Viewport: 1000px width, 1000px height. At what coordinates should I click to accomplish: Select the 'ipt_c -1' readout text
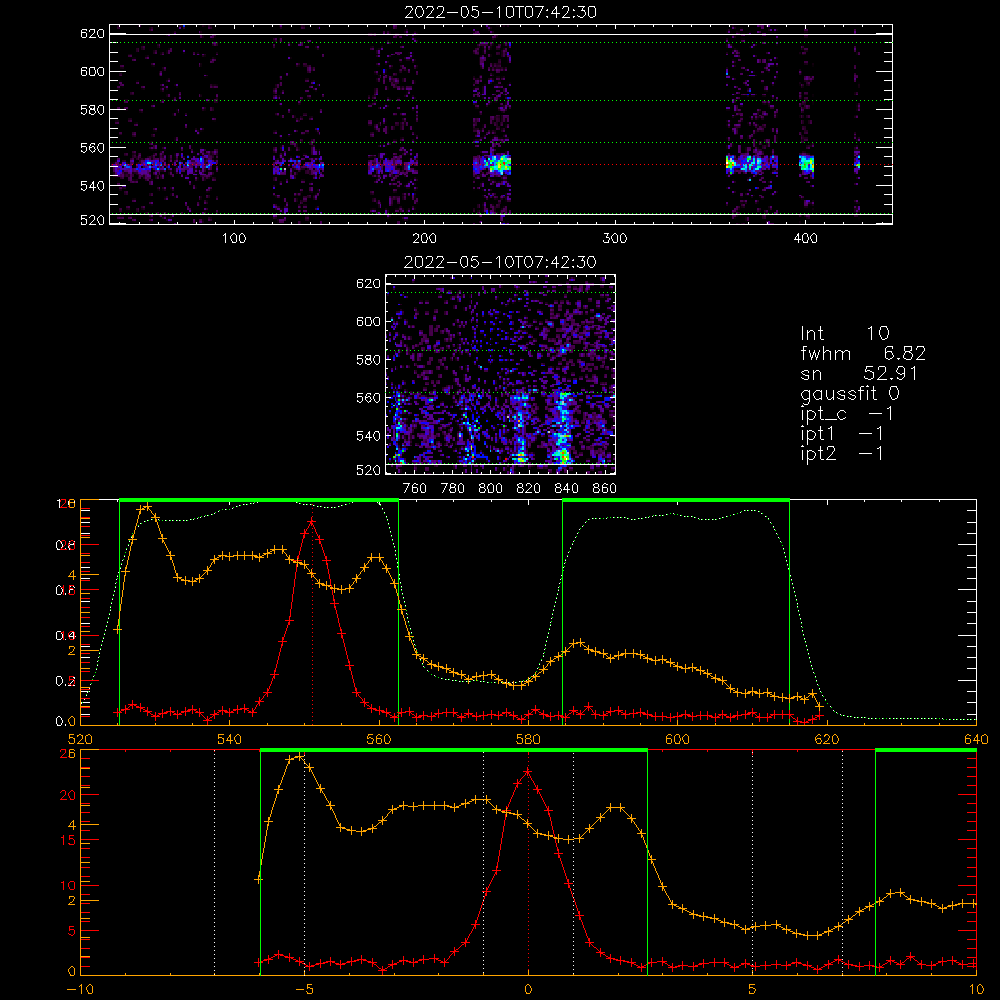point(847,414)
